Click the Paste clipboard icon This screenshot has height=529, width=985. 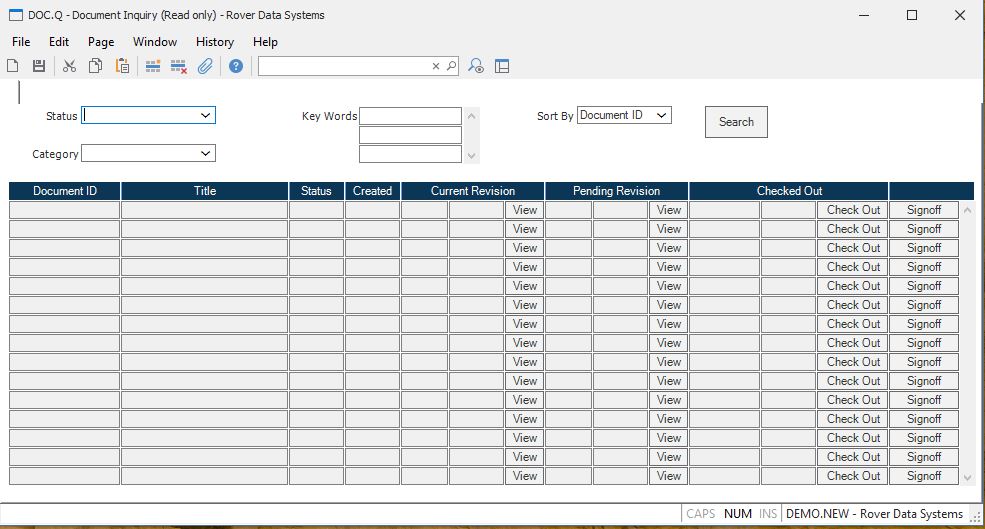tap(122, 66)
